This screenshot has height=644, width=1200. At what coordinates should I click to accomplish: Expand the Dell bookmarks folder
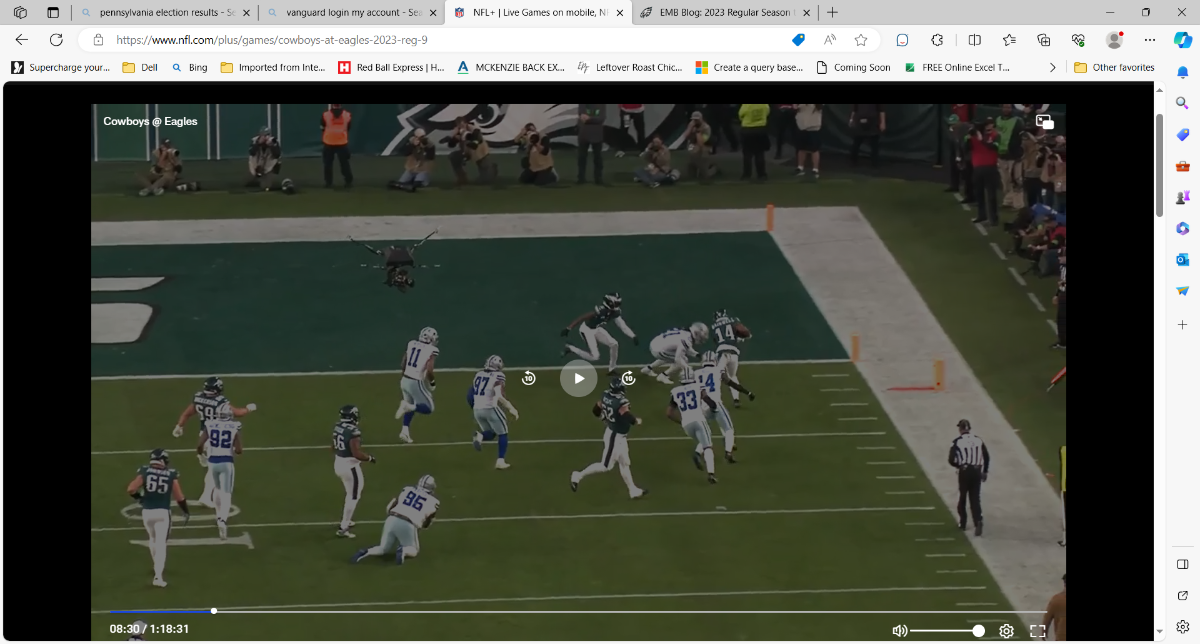point(140,67)
